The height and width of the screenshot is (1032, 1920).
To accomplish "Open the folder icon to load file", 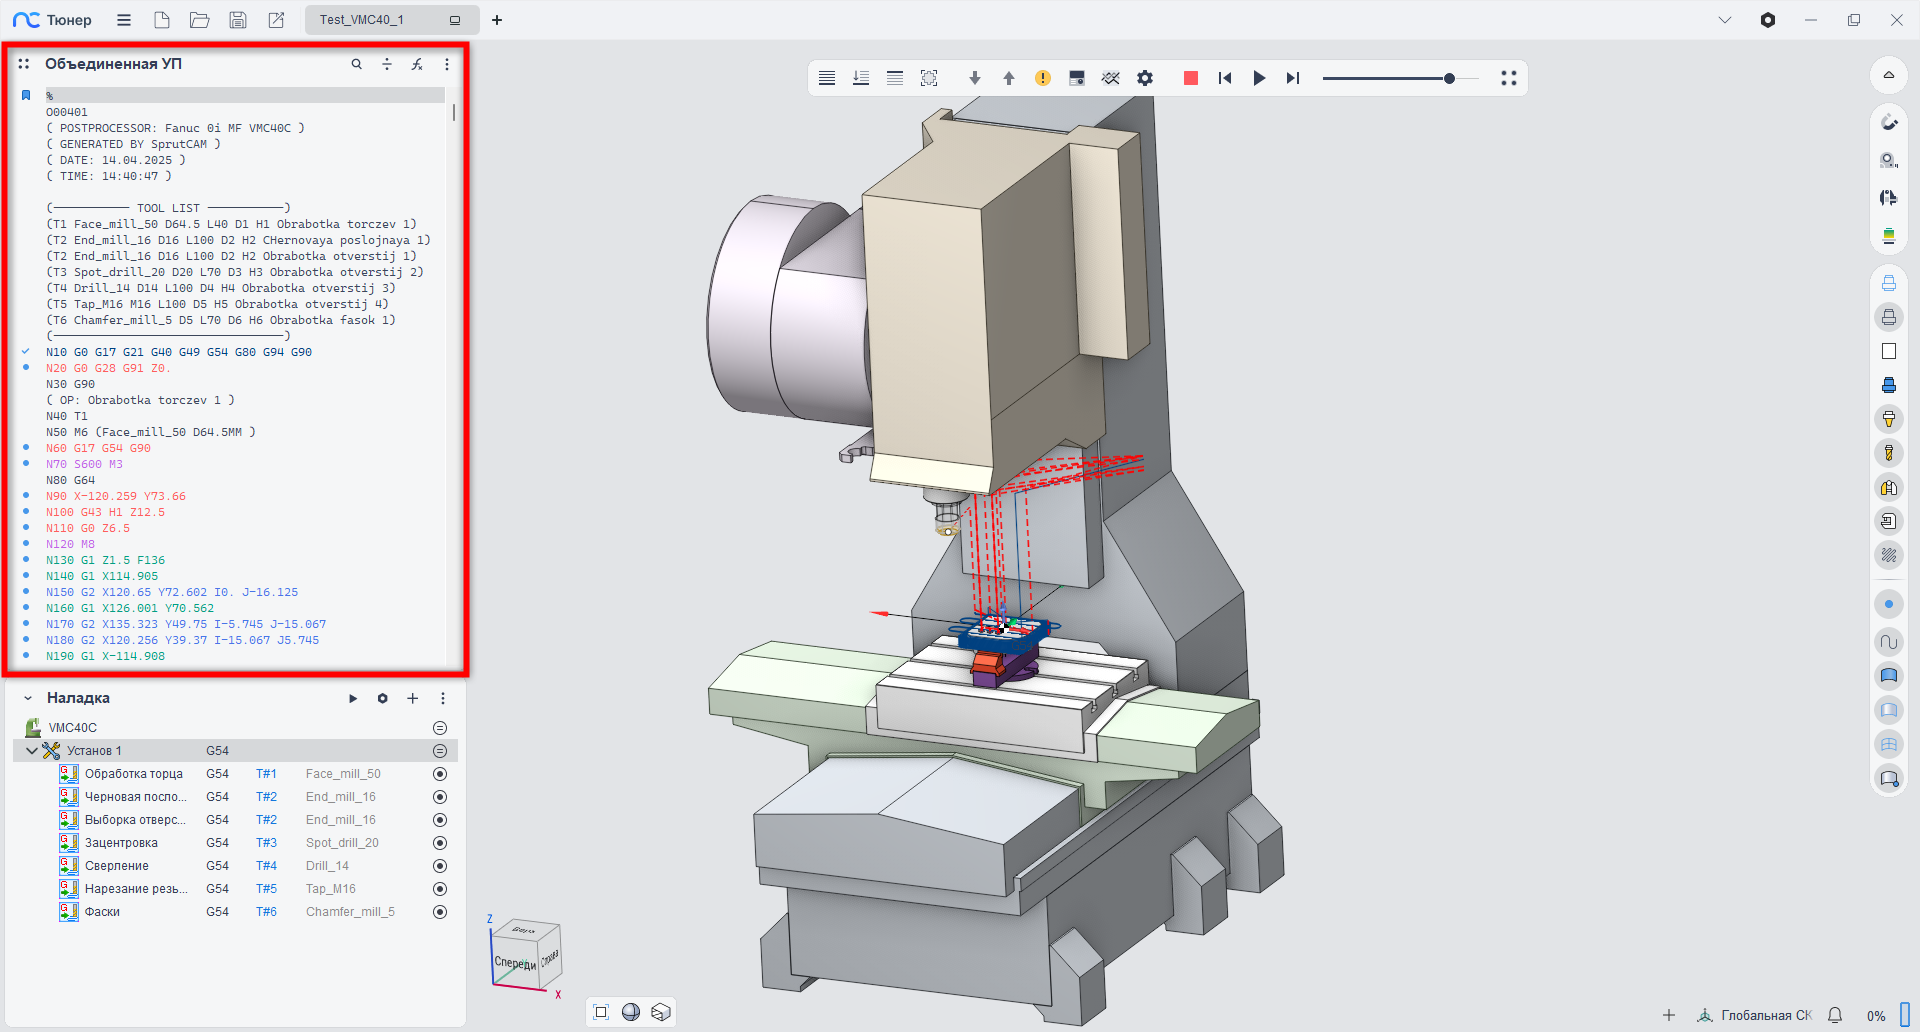I will click(200, 20).
